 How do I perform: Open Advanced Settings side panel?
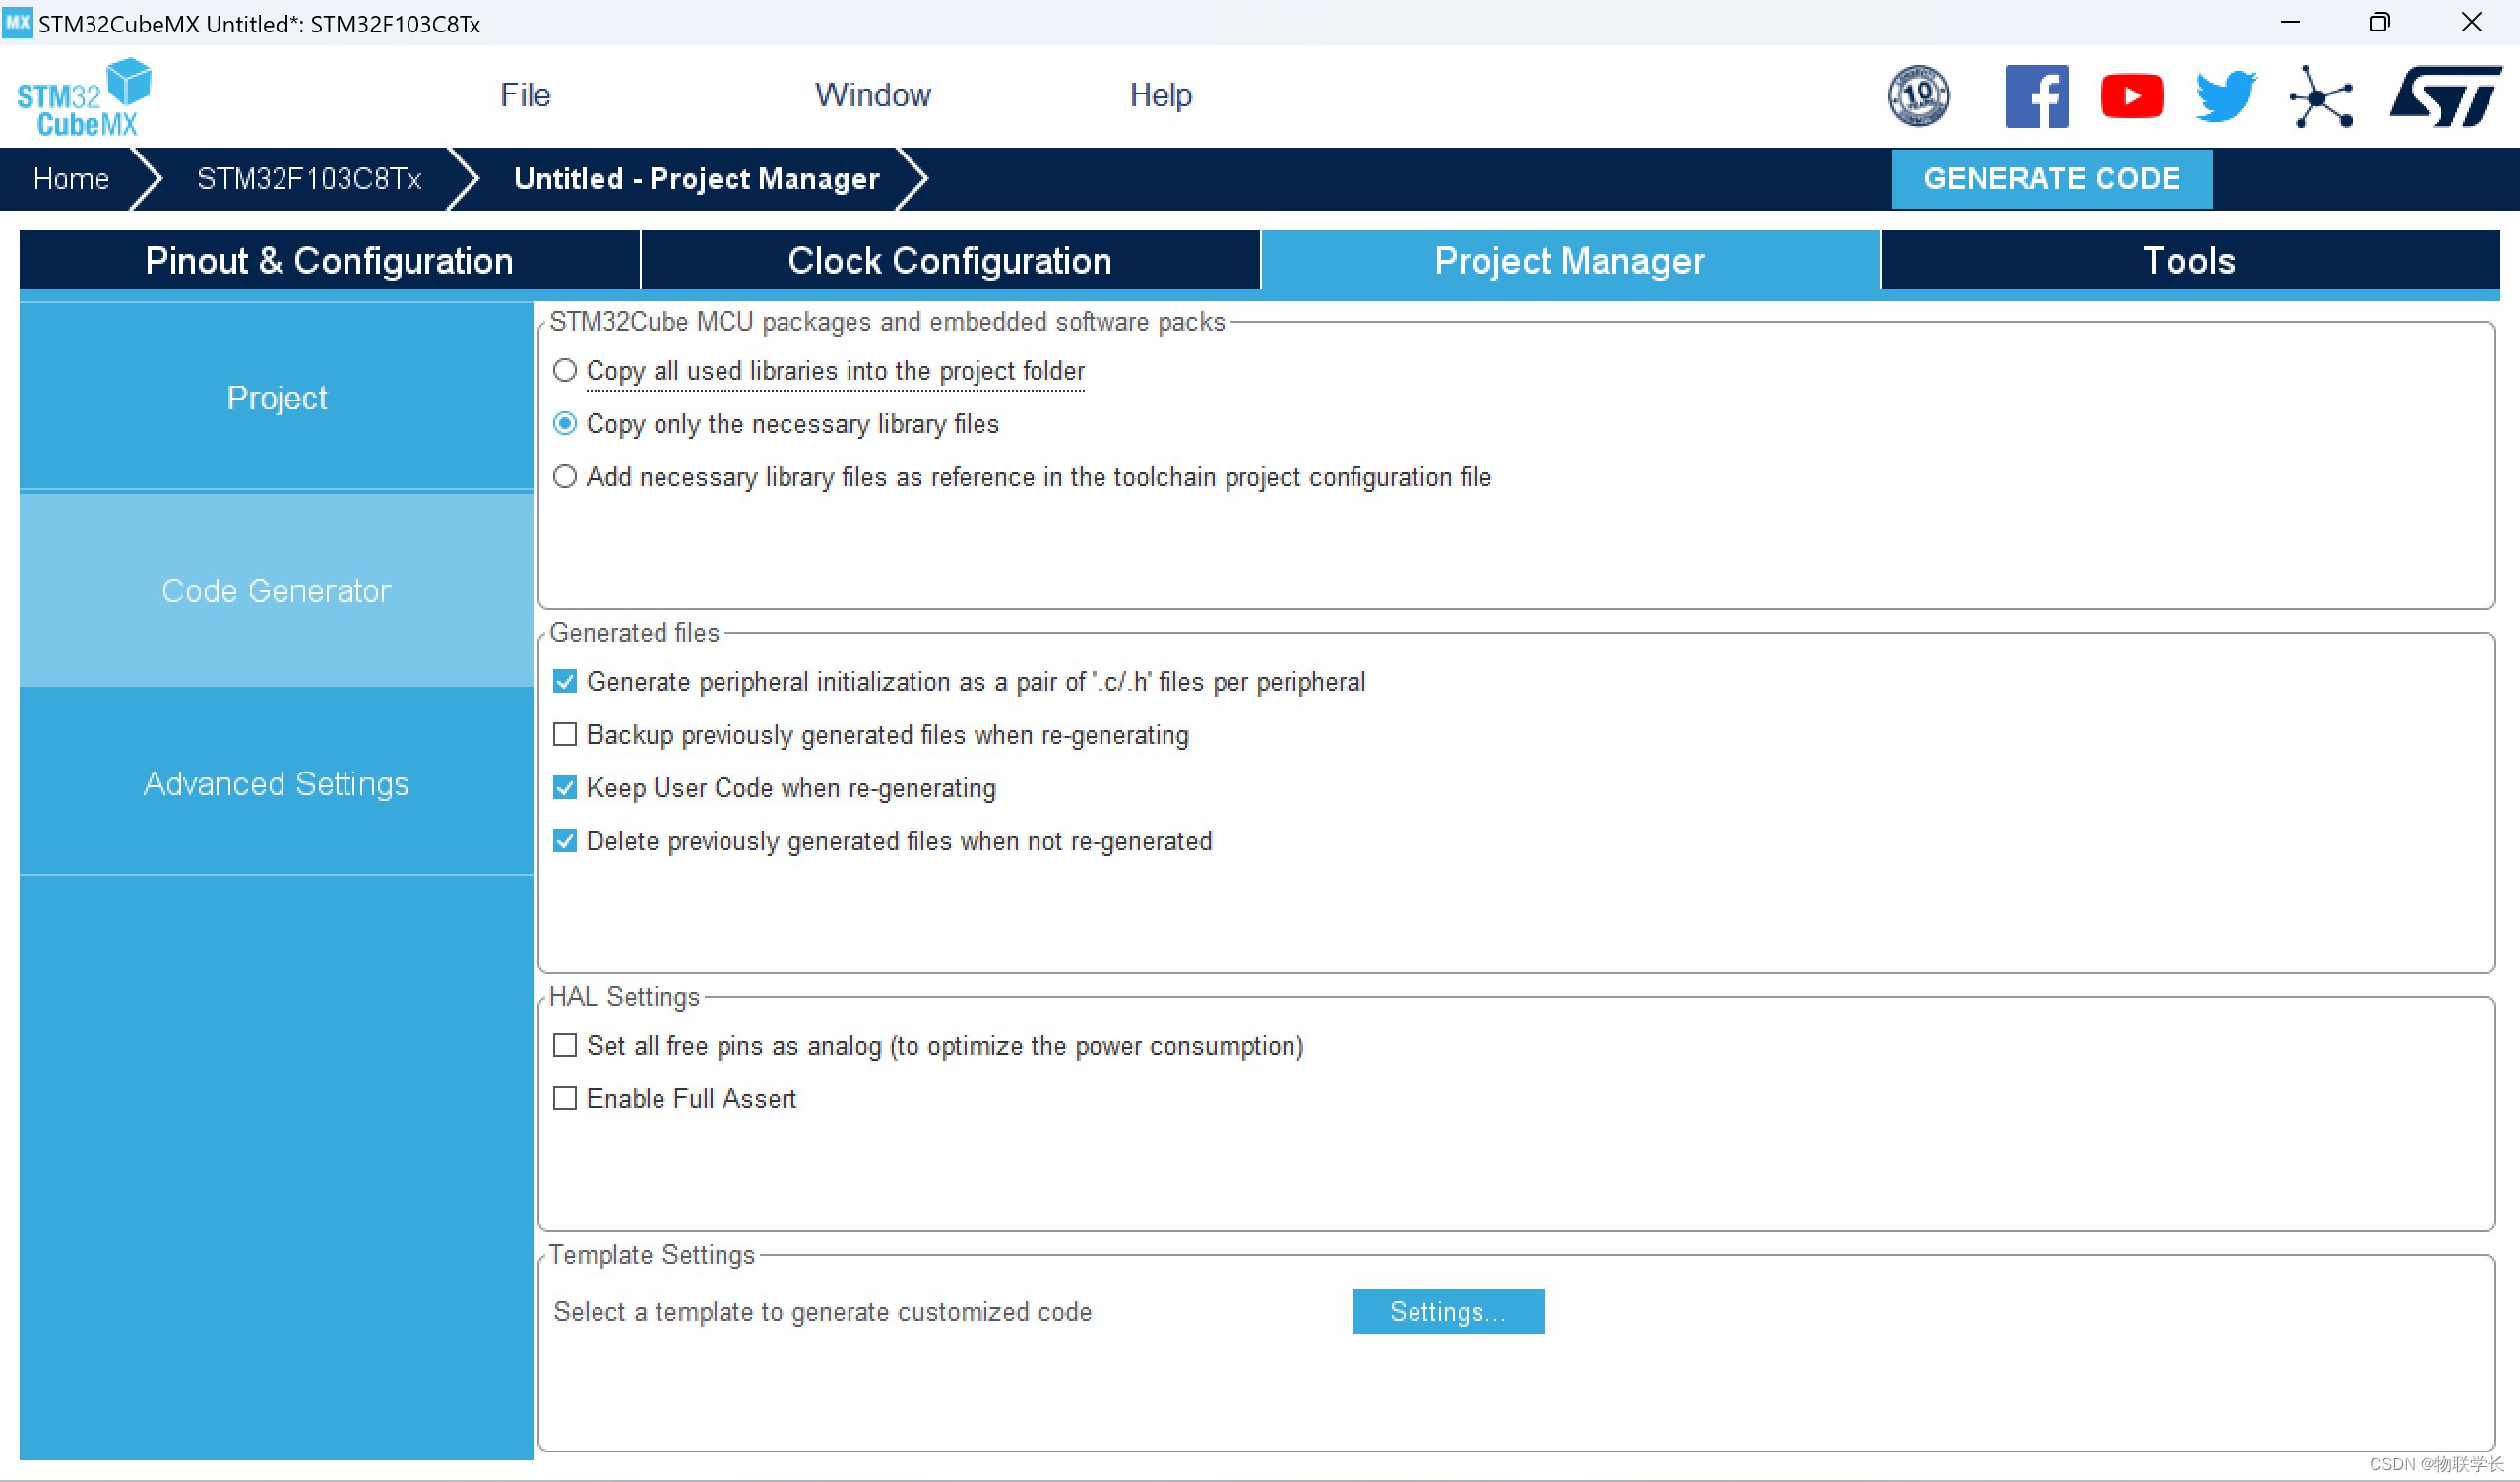(x=276, y=784)
